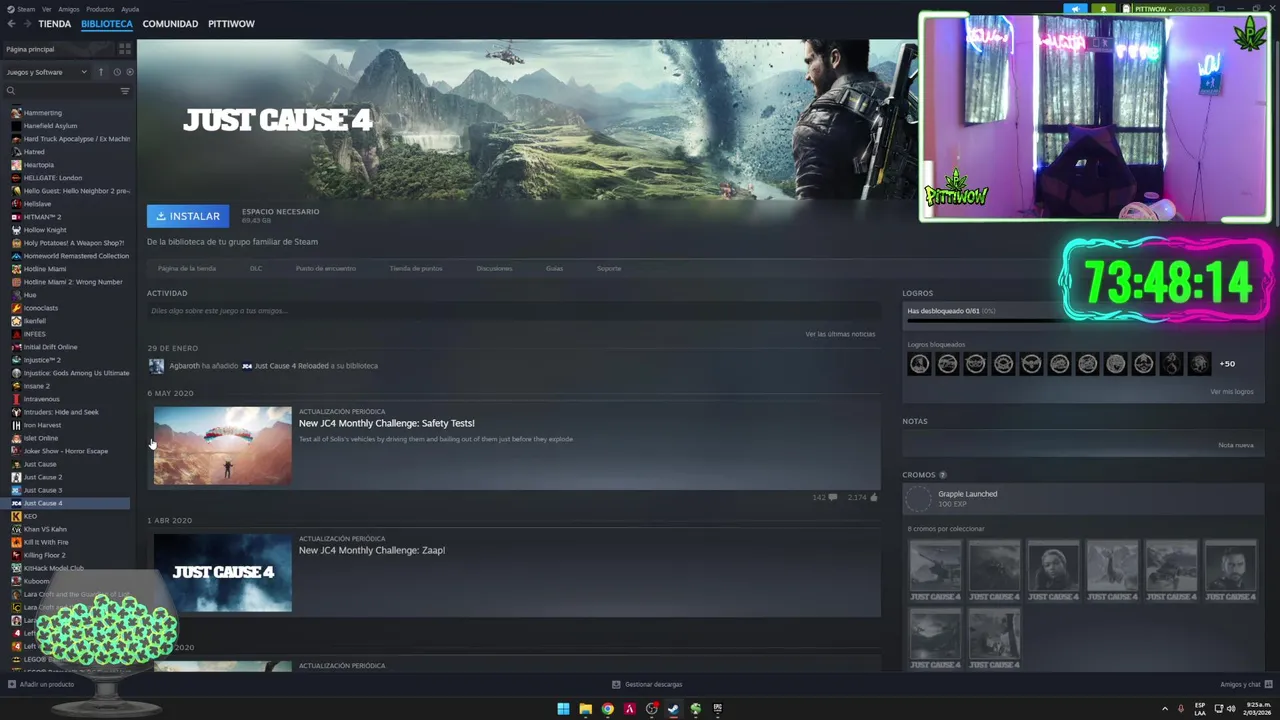Sort library with the up-arrow icon

pyautogui.click(x=101, y=72)
